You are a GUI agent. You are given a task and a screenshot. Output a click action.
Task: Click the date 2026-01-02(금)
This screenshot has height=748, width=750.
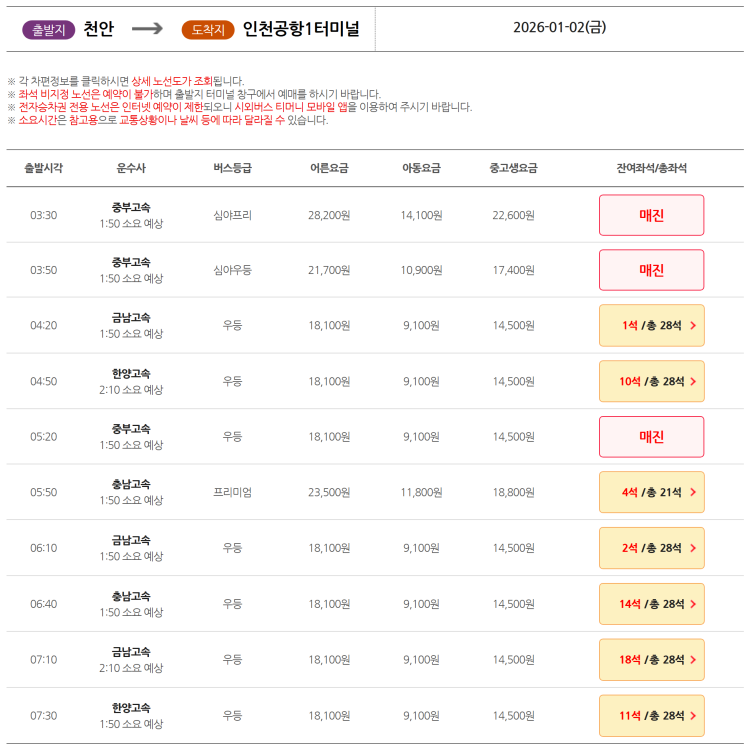pyautogui.click(x=559, y=28)
